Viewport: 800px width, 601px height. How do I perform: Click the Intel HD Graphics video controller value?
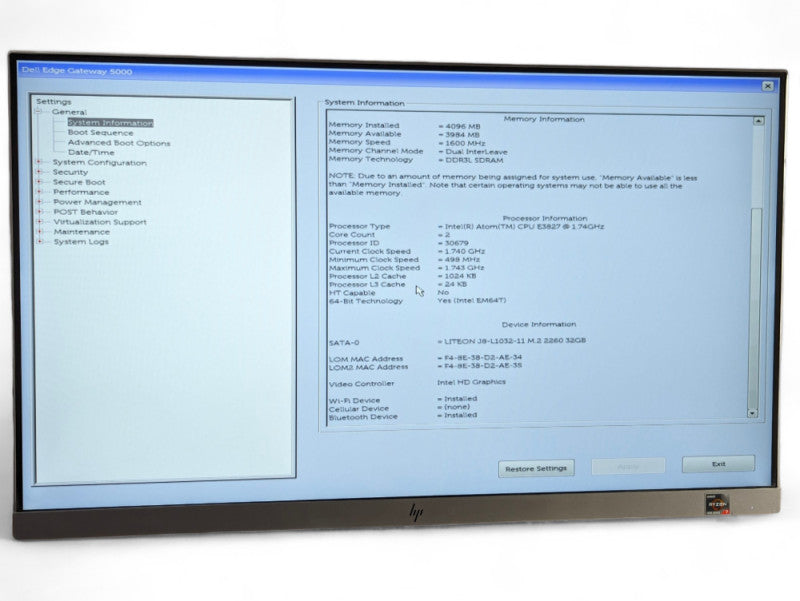(471, 382)
